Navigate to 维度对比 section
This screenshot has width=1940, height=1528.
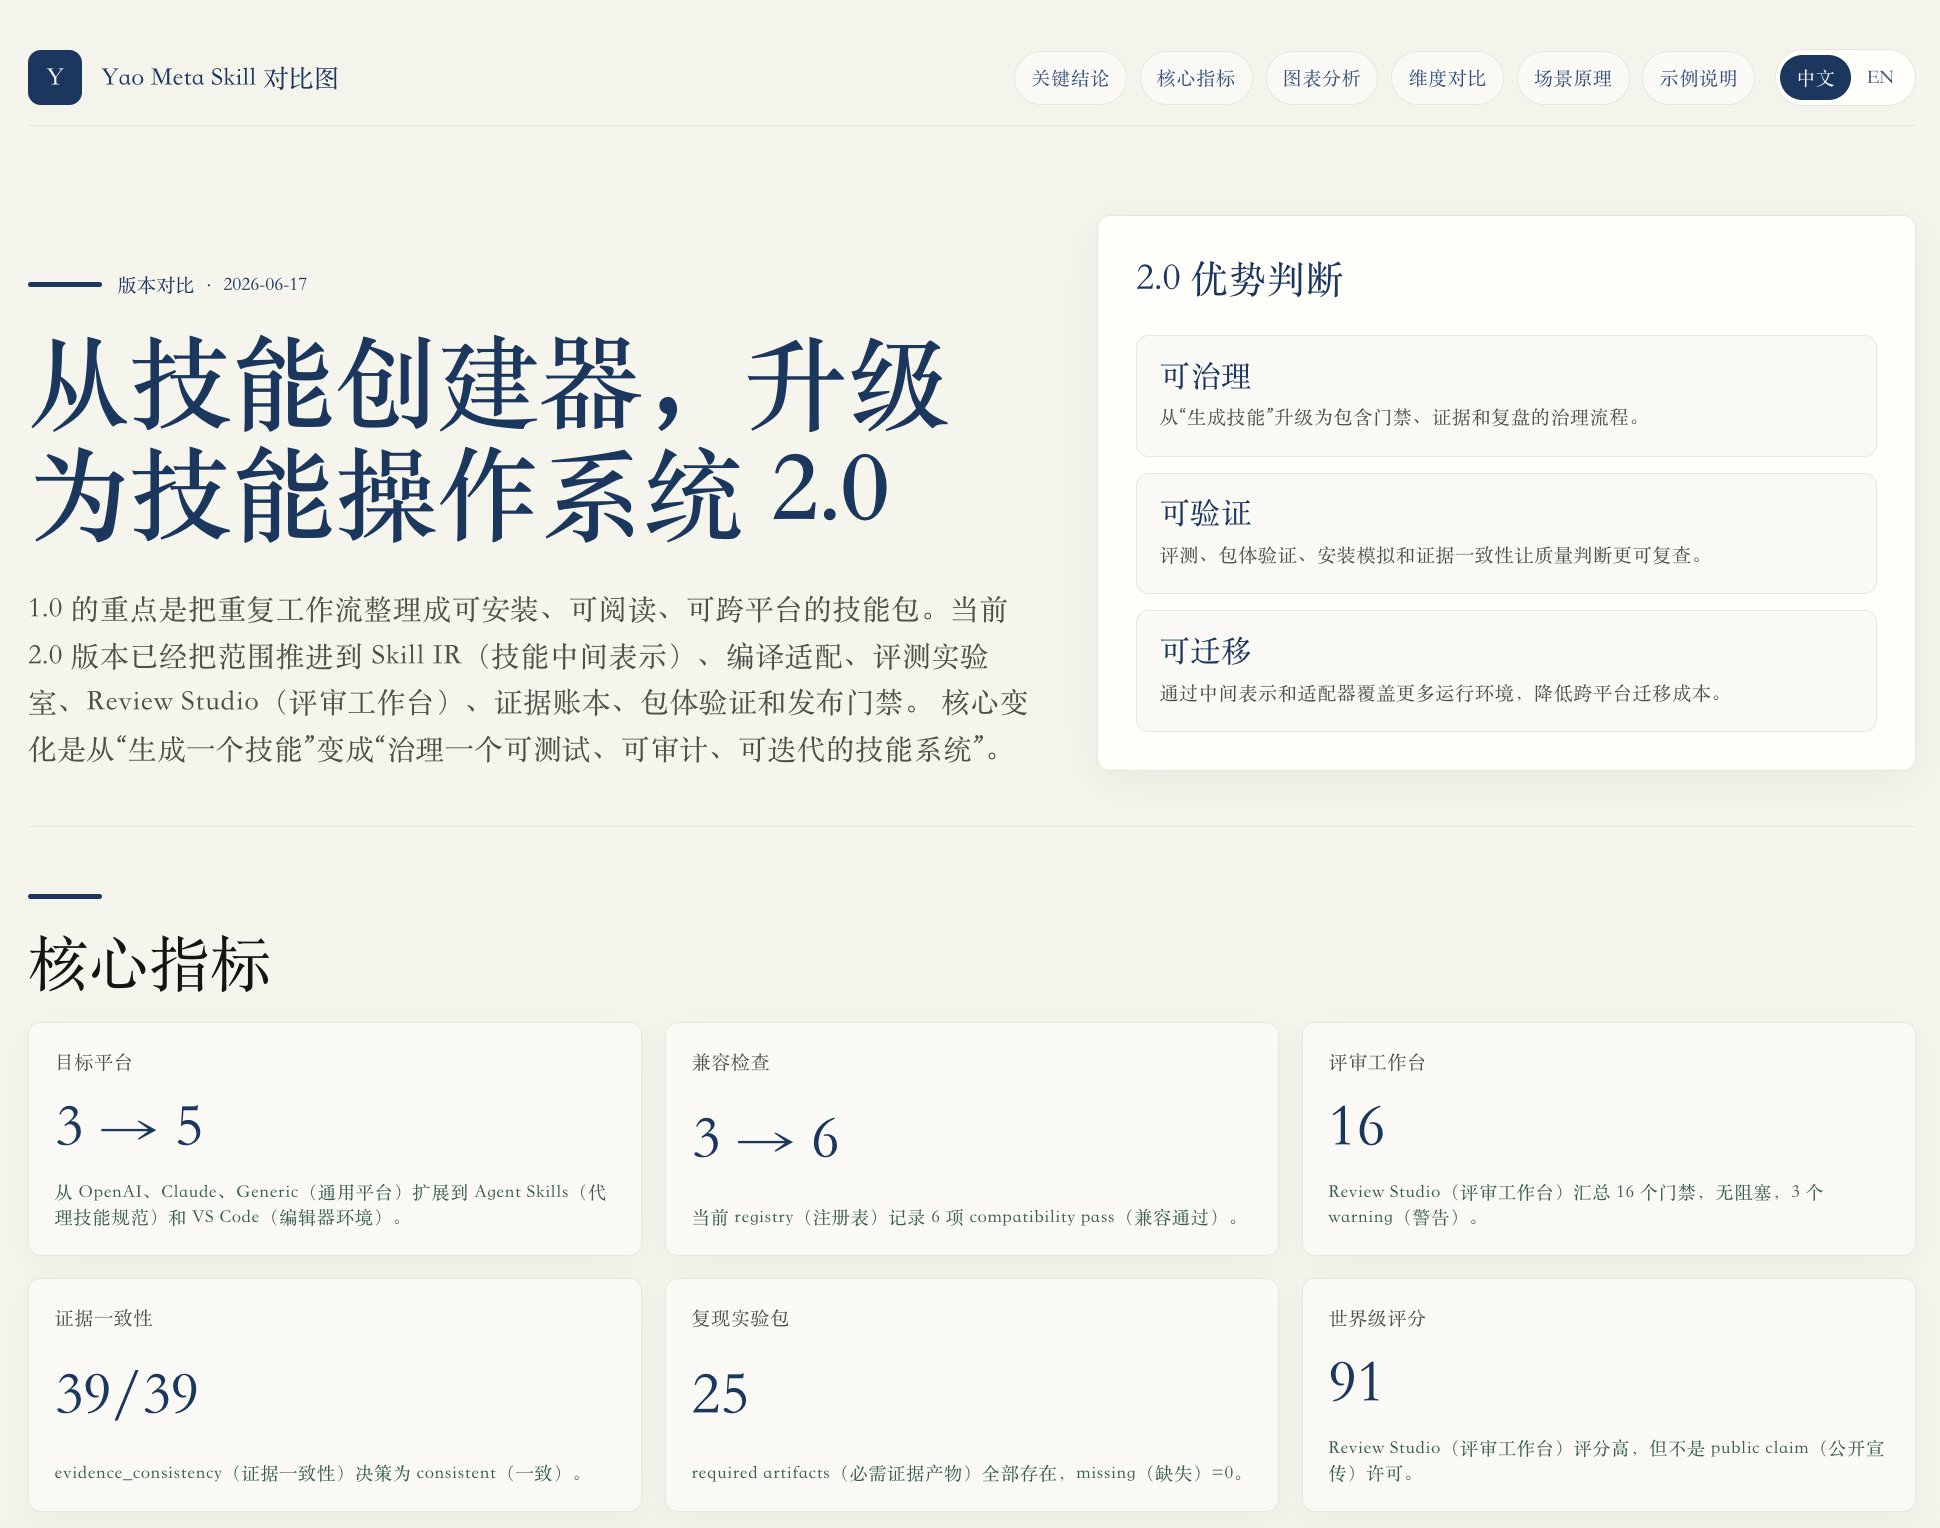point(1447,78)
